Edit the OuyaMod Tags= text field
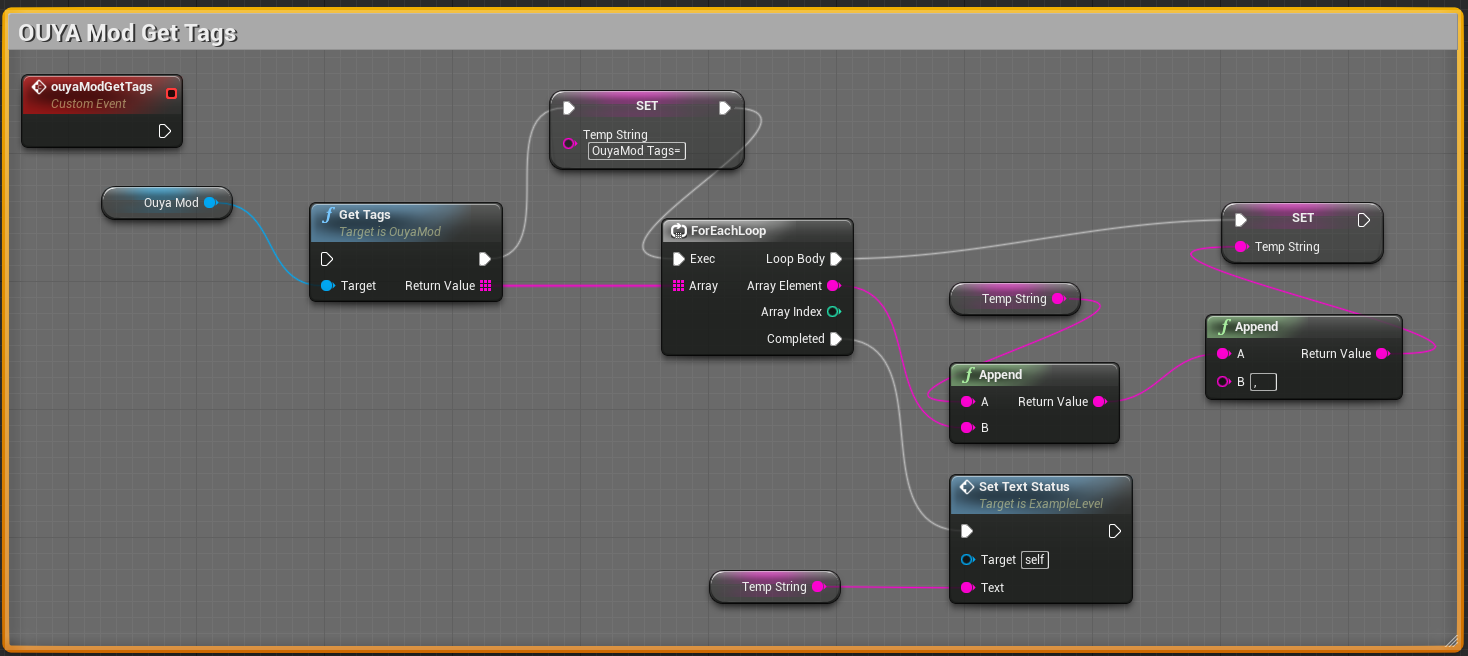 click(x=636, y=151)
